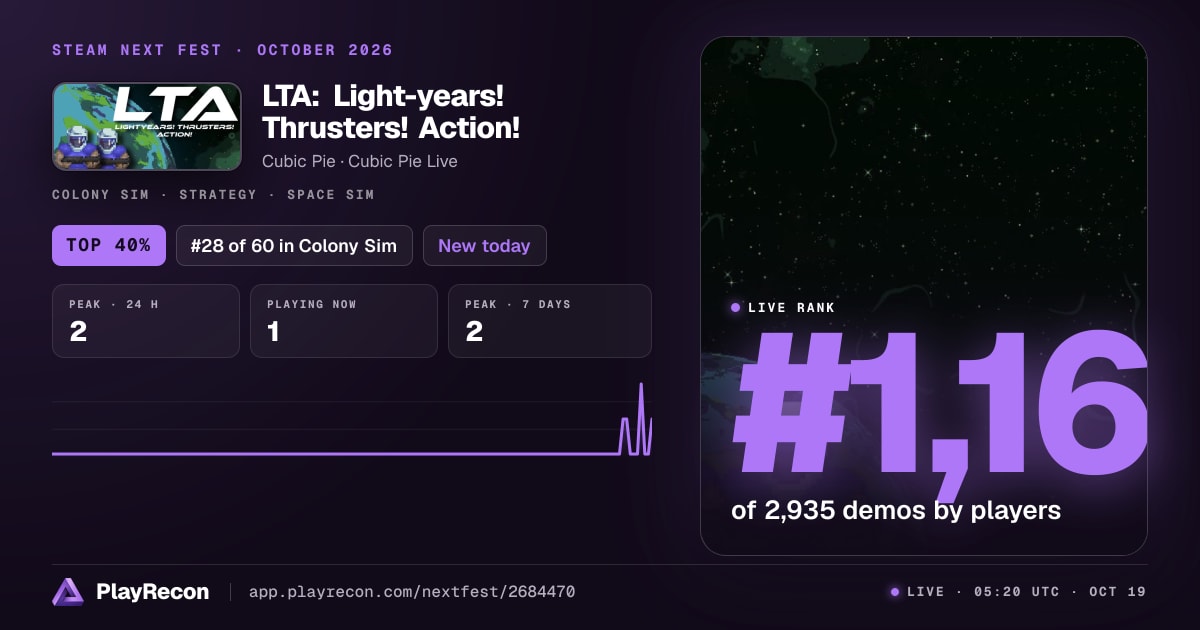Click the PlayRecon brand name

[153, 592]
